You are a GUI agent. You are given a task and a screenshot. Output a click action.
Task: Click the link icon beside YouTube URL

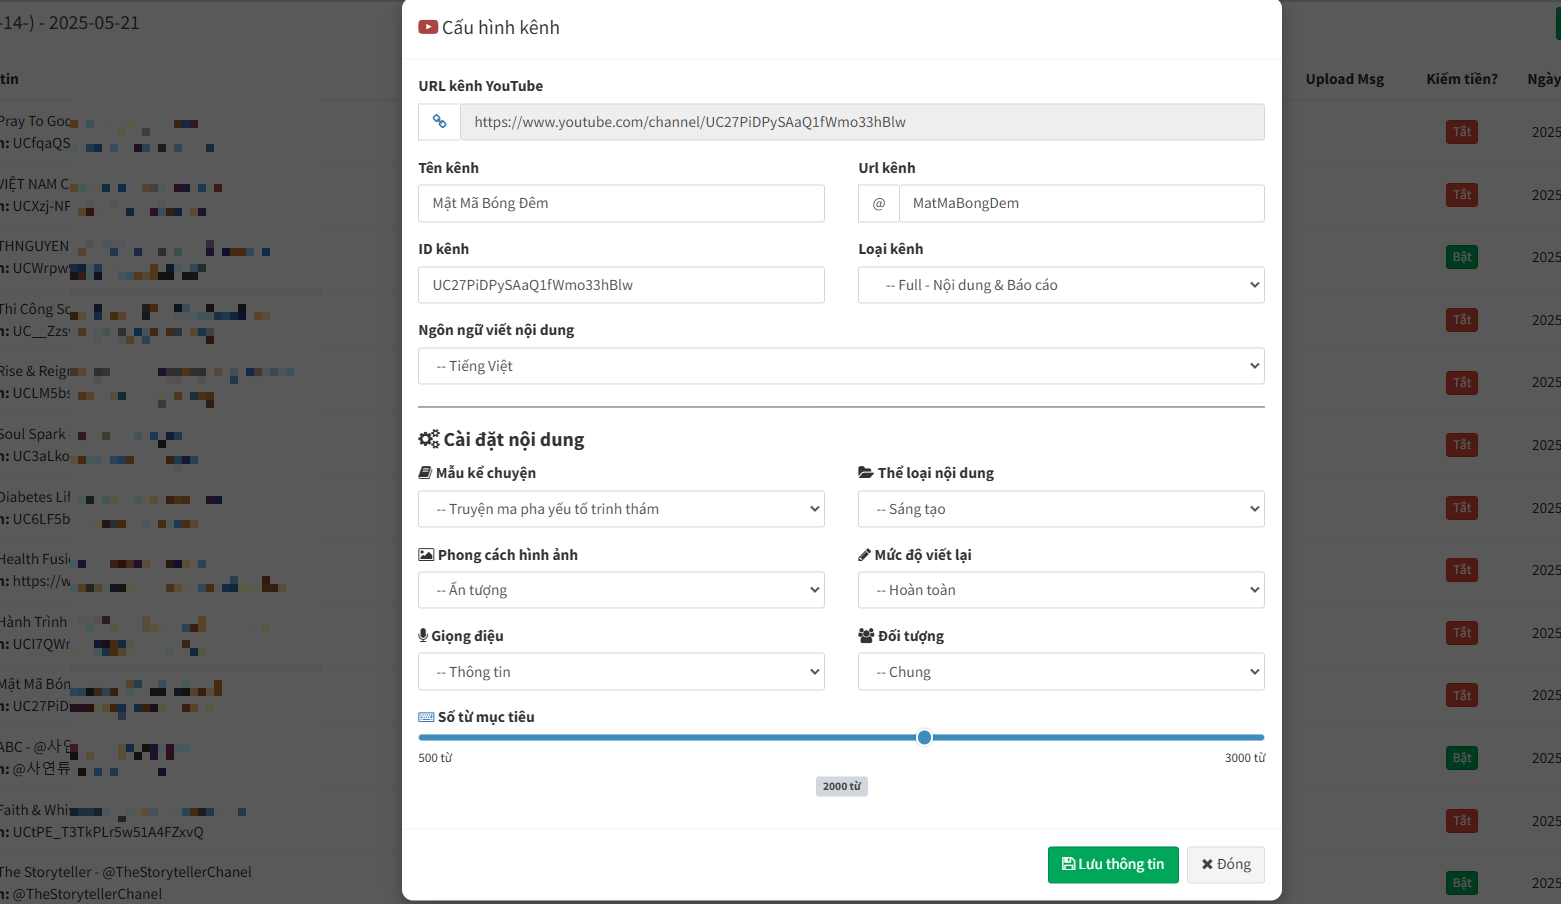click(439, 122)
